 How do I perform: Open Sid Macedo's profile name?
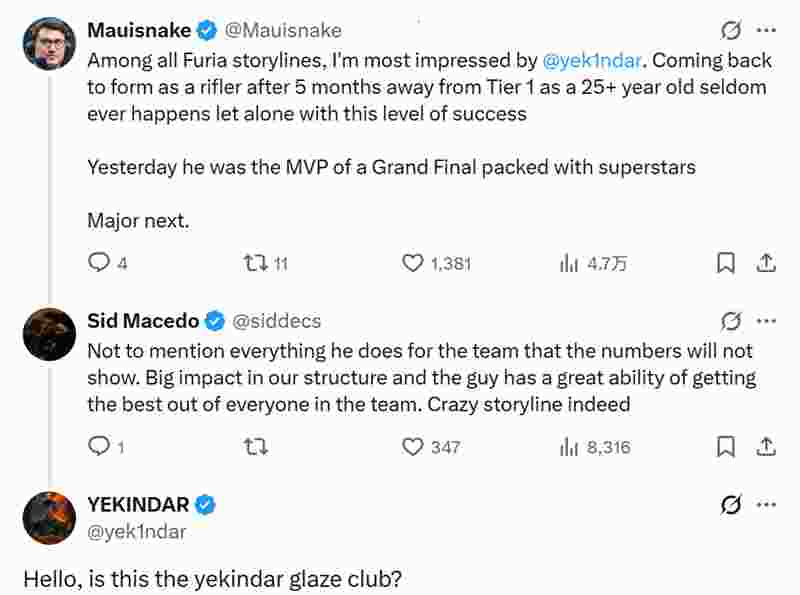tap(143, 321)
